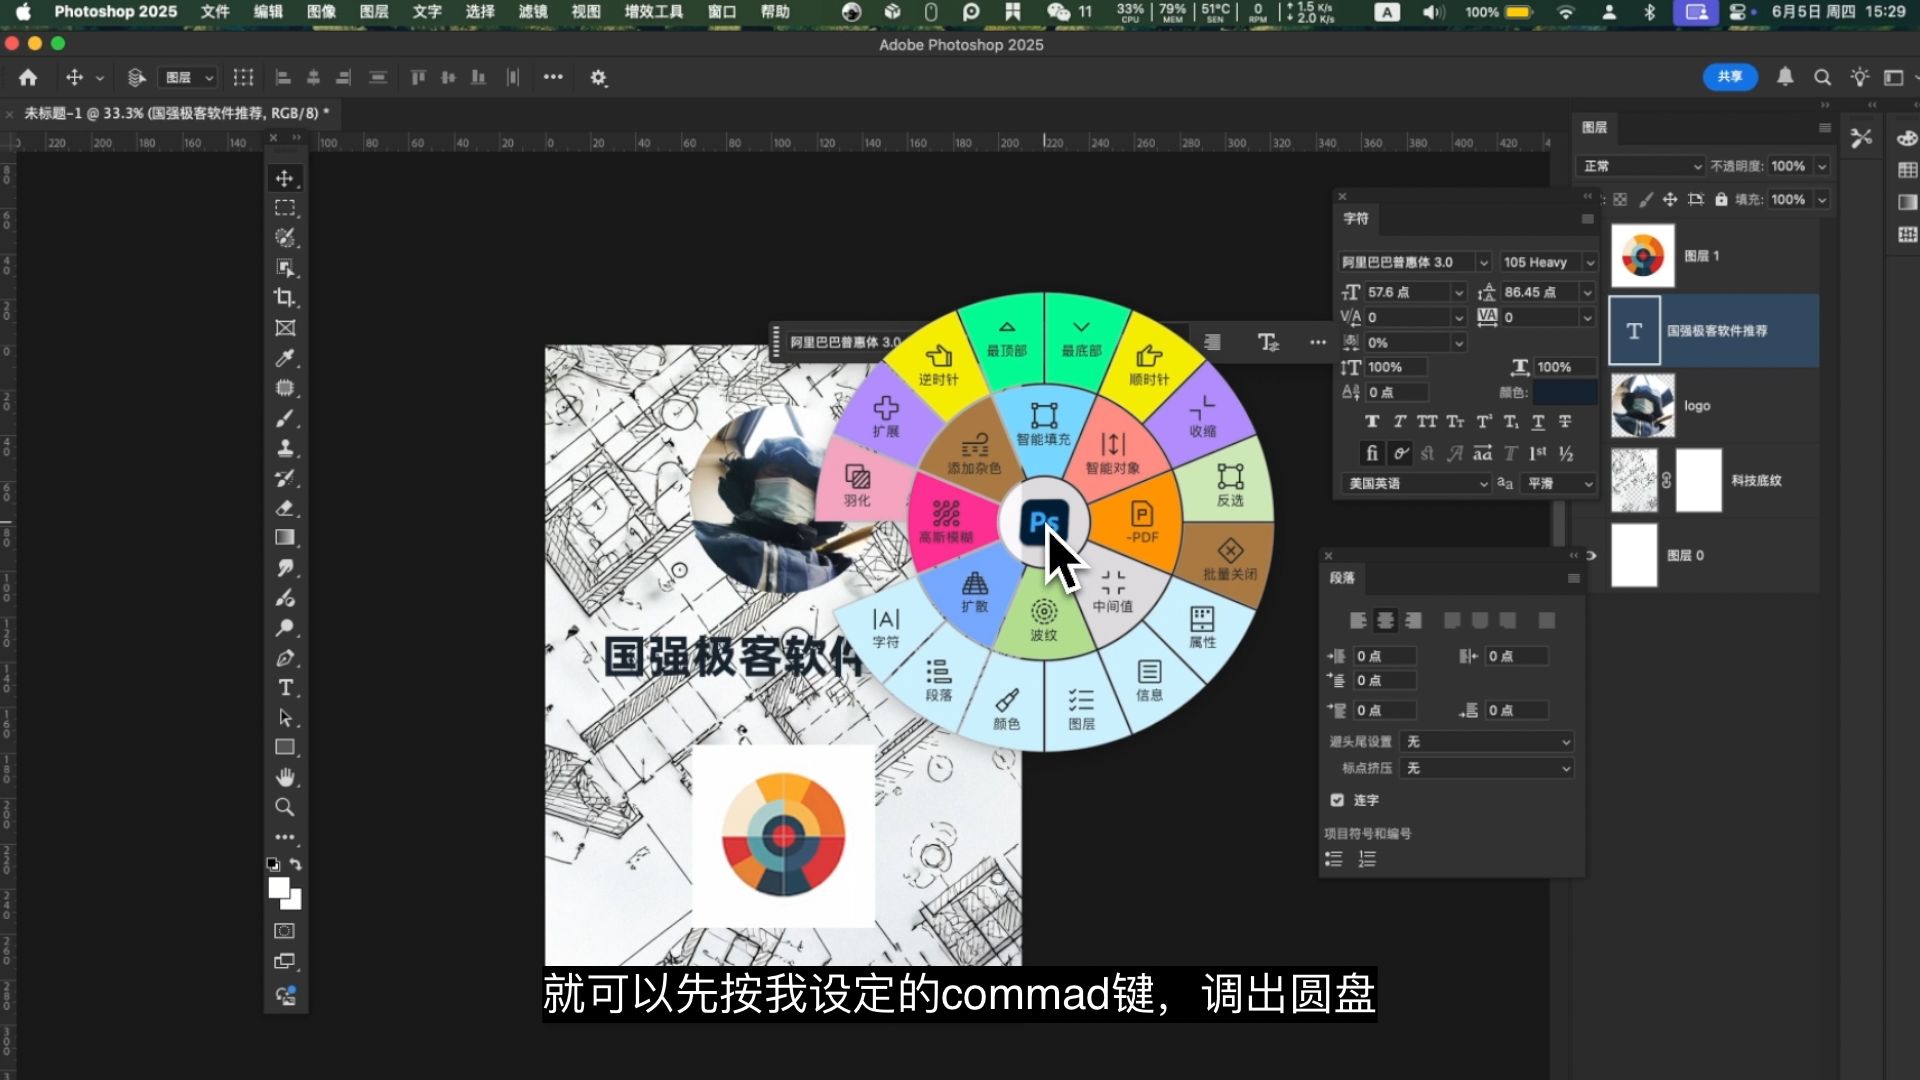Open the 增效工具 menu
The image size is (1920, 1080).
coord(654,12)
